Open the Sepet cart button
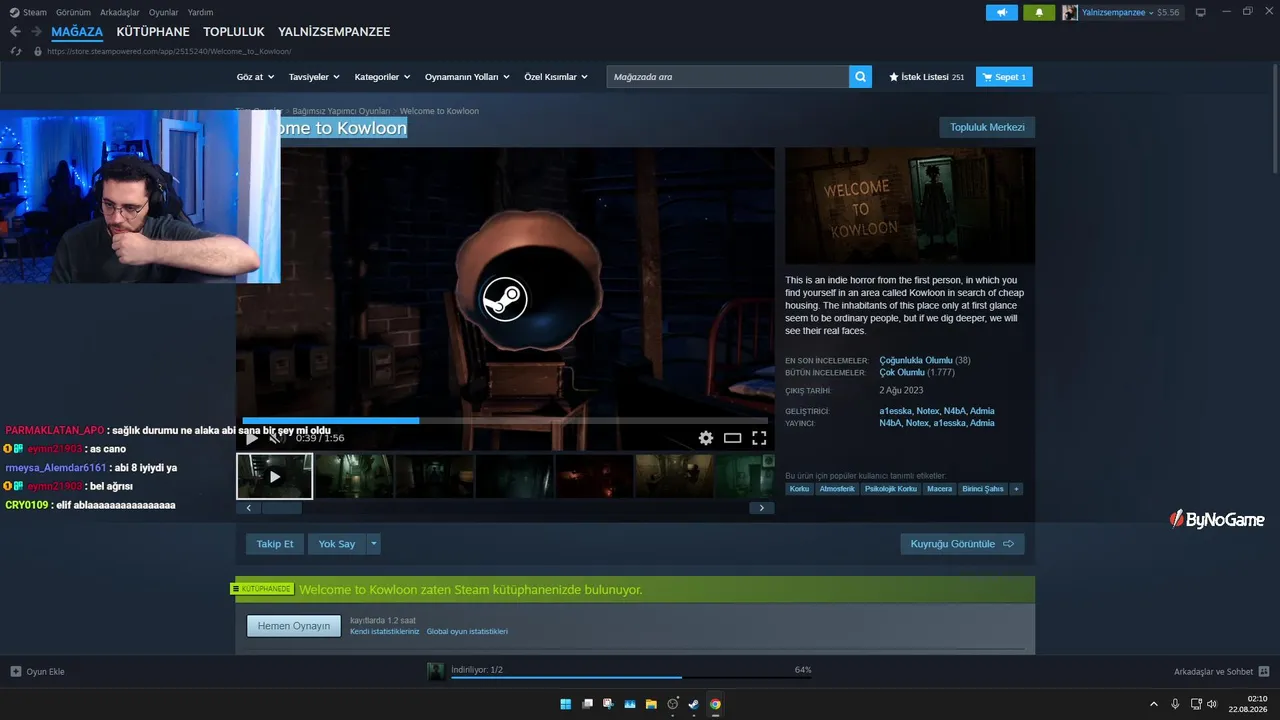1280x720 pixels. [x=1005, y=77]
